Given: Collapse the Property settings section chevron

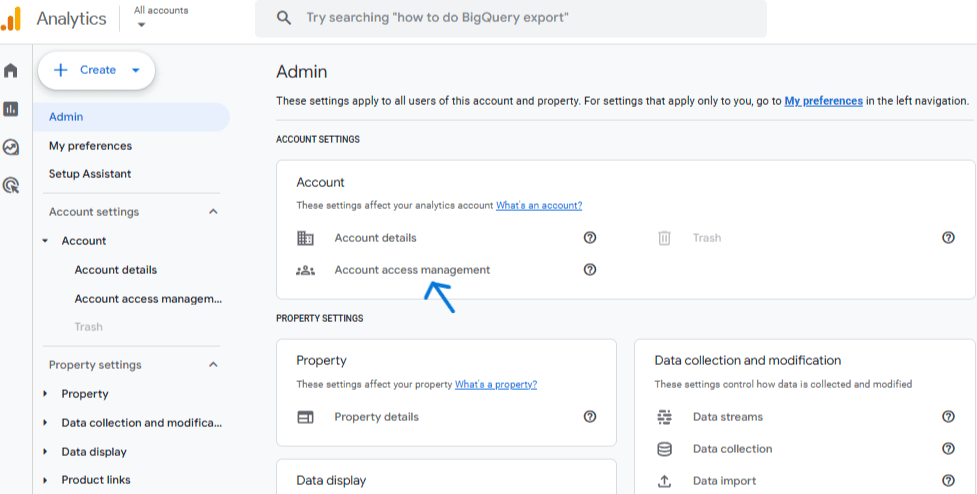Looking at the screenshot, I should click(213, 365).
